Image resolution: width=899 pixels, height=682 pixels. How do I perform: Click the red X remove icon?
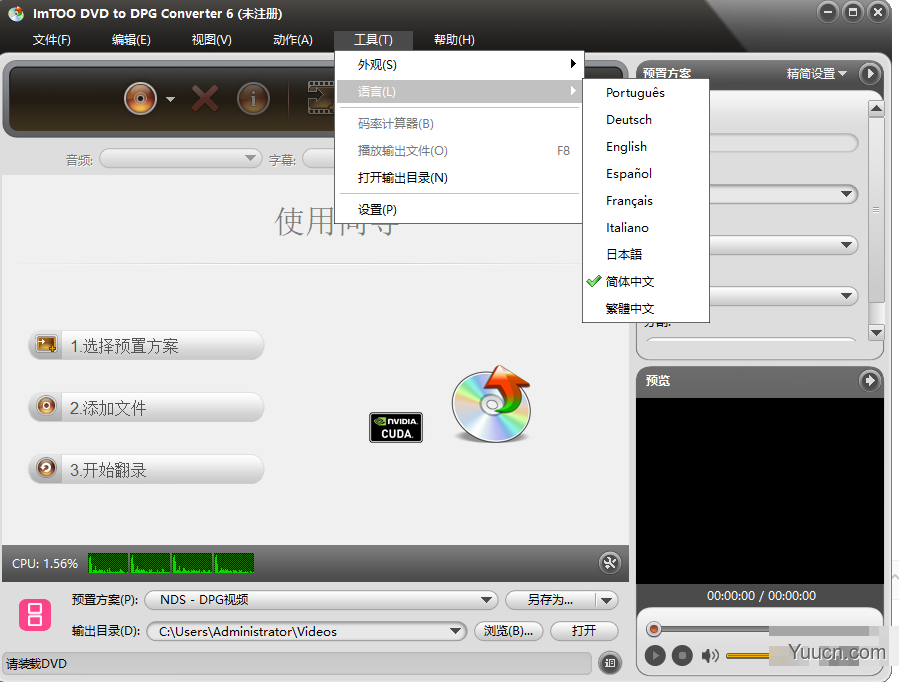205,99
